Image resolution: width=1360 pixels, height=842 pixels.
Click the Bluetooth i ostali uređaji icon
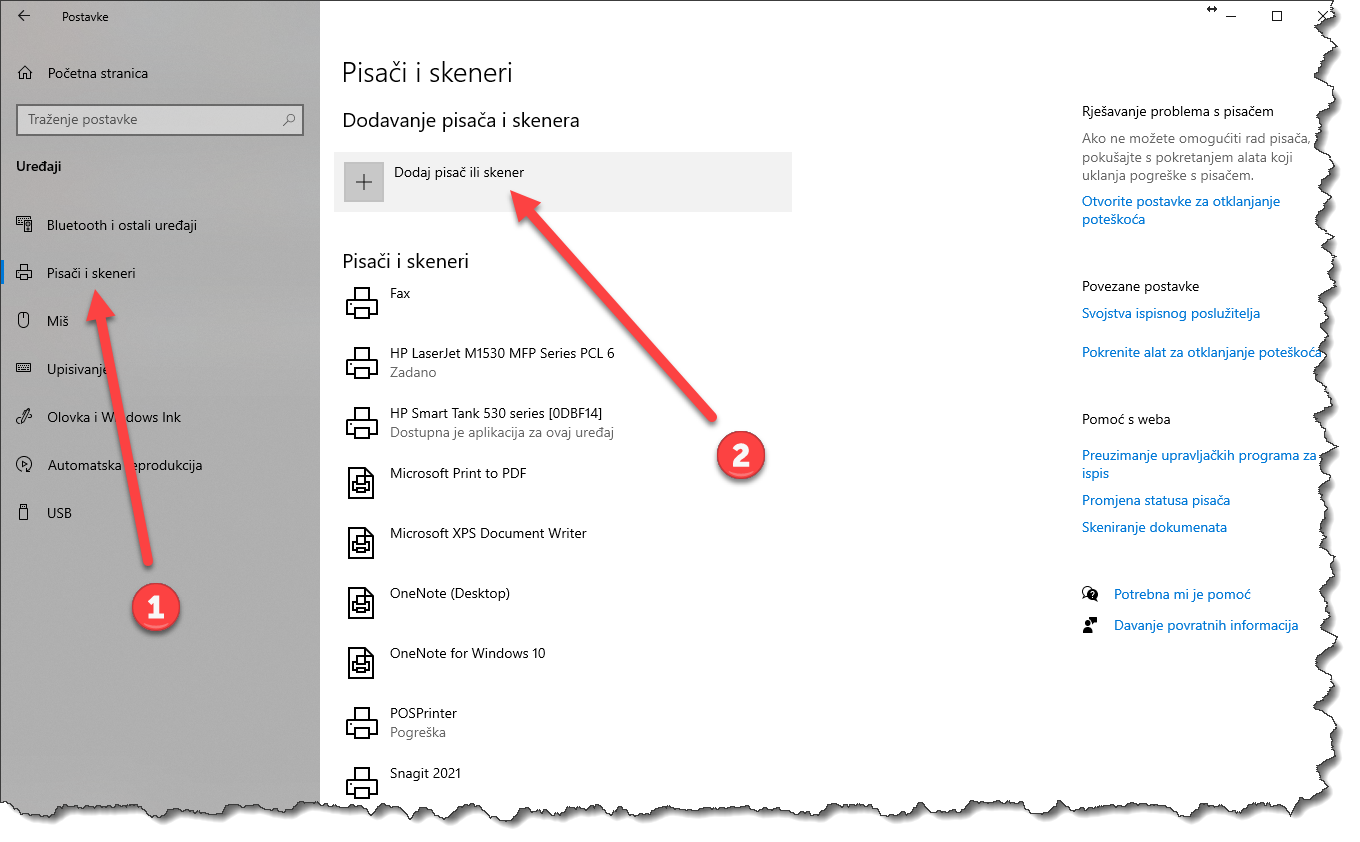25,225
